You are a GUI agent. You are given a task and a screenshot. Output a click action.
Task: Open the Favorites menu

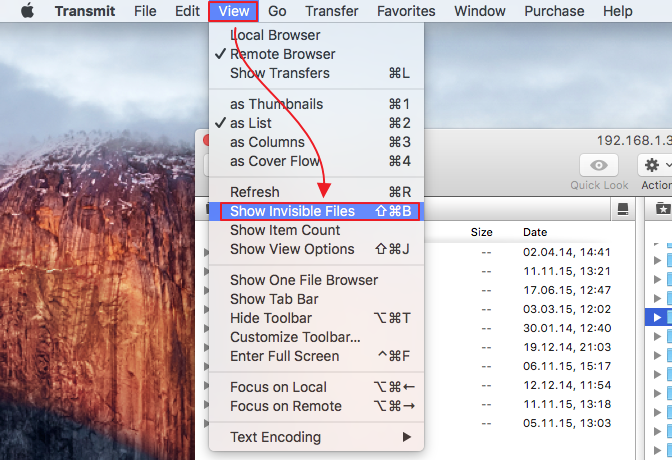pos(406,11)
